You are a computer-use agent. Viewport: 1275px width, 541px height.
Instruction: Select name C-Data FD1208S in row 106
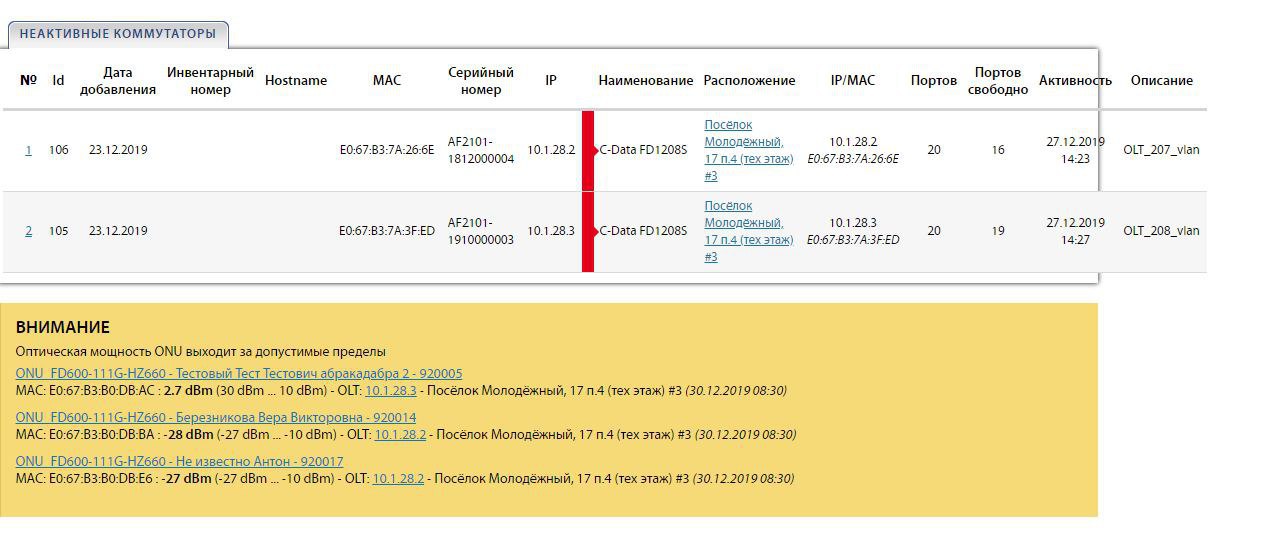pos(643,150)
